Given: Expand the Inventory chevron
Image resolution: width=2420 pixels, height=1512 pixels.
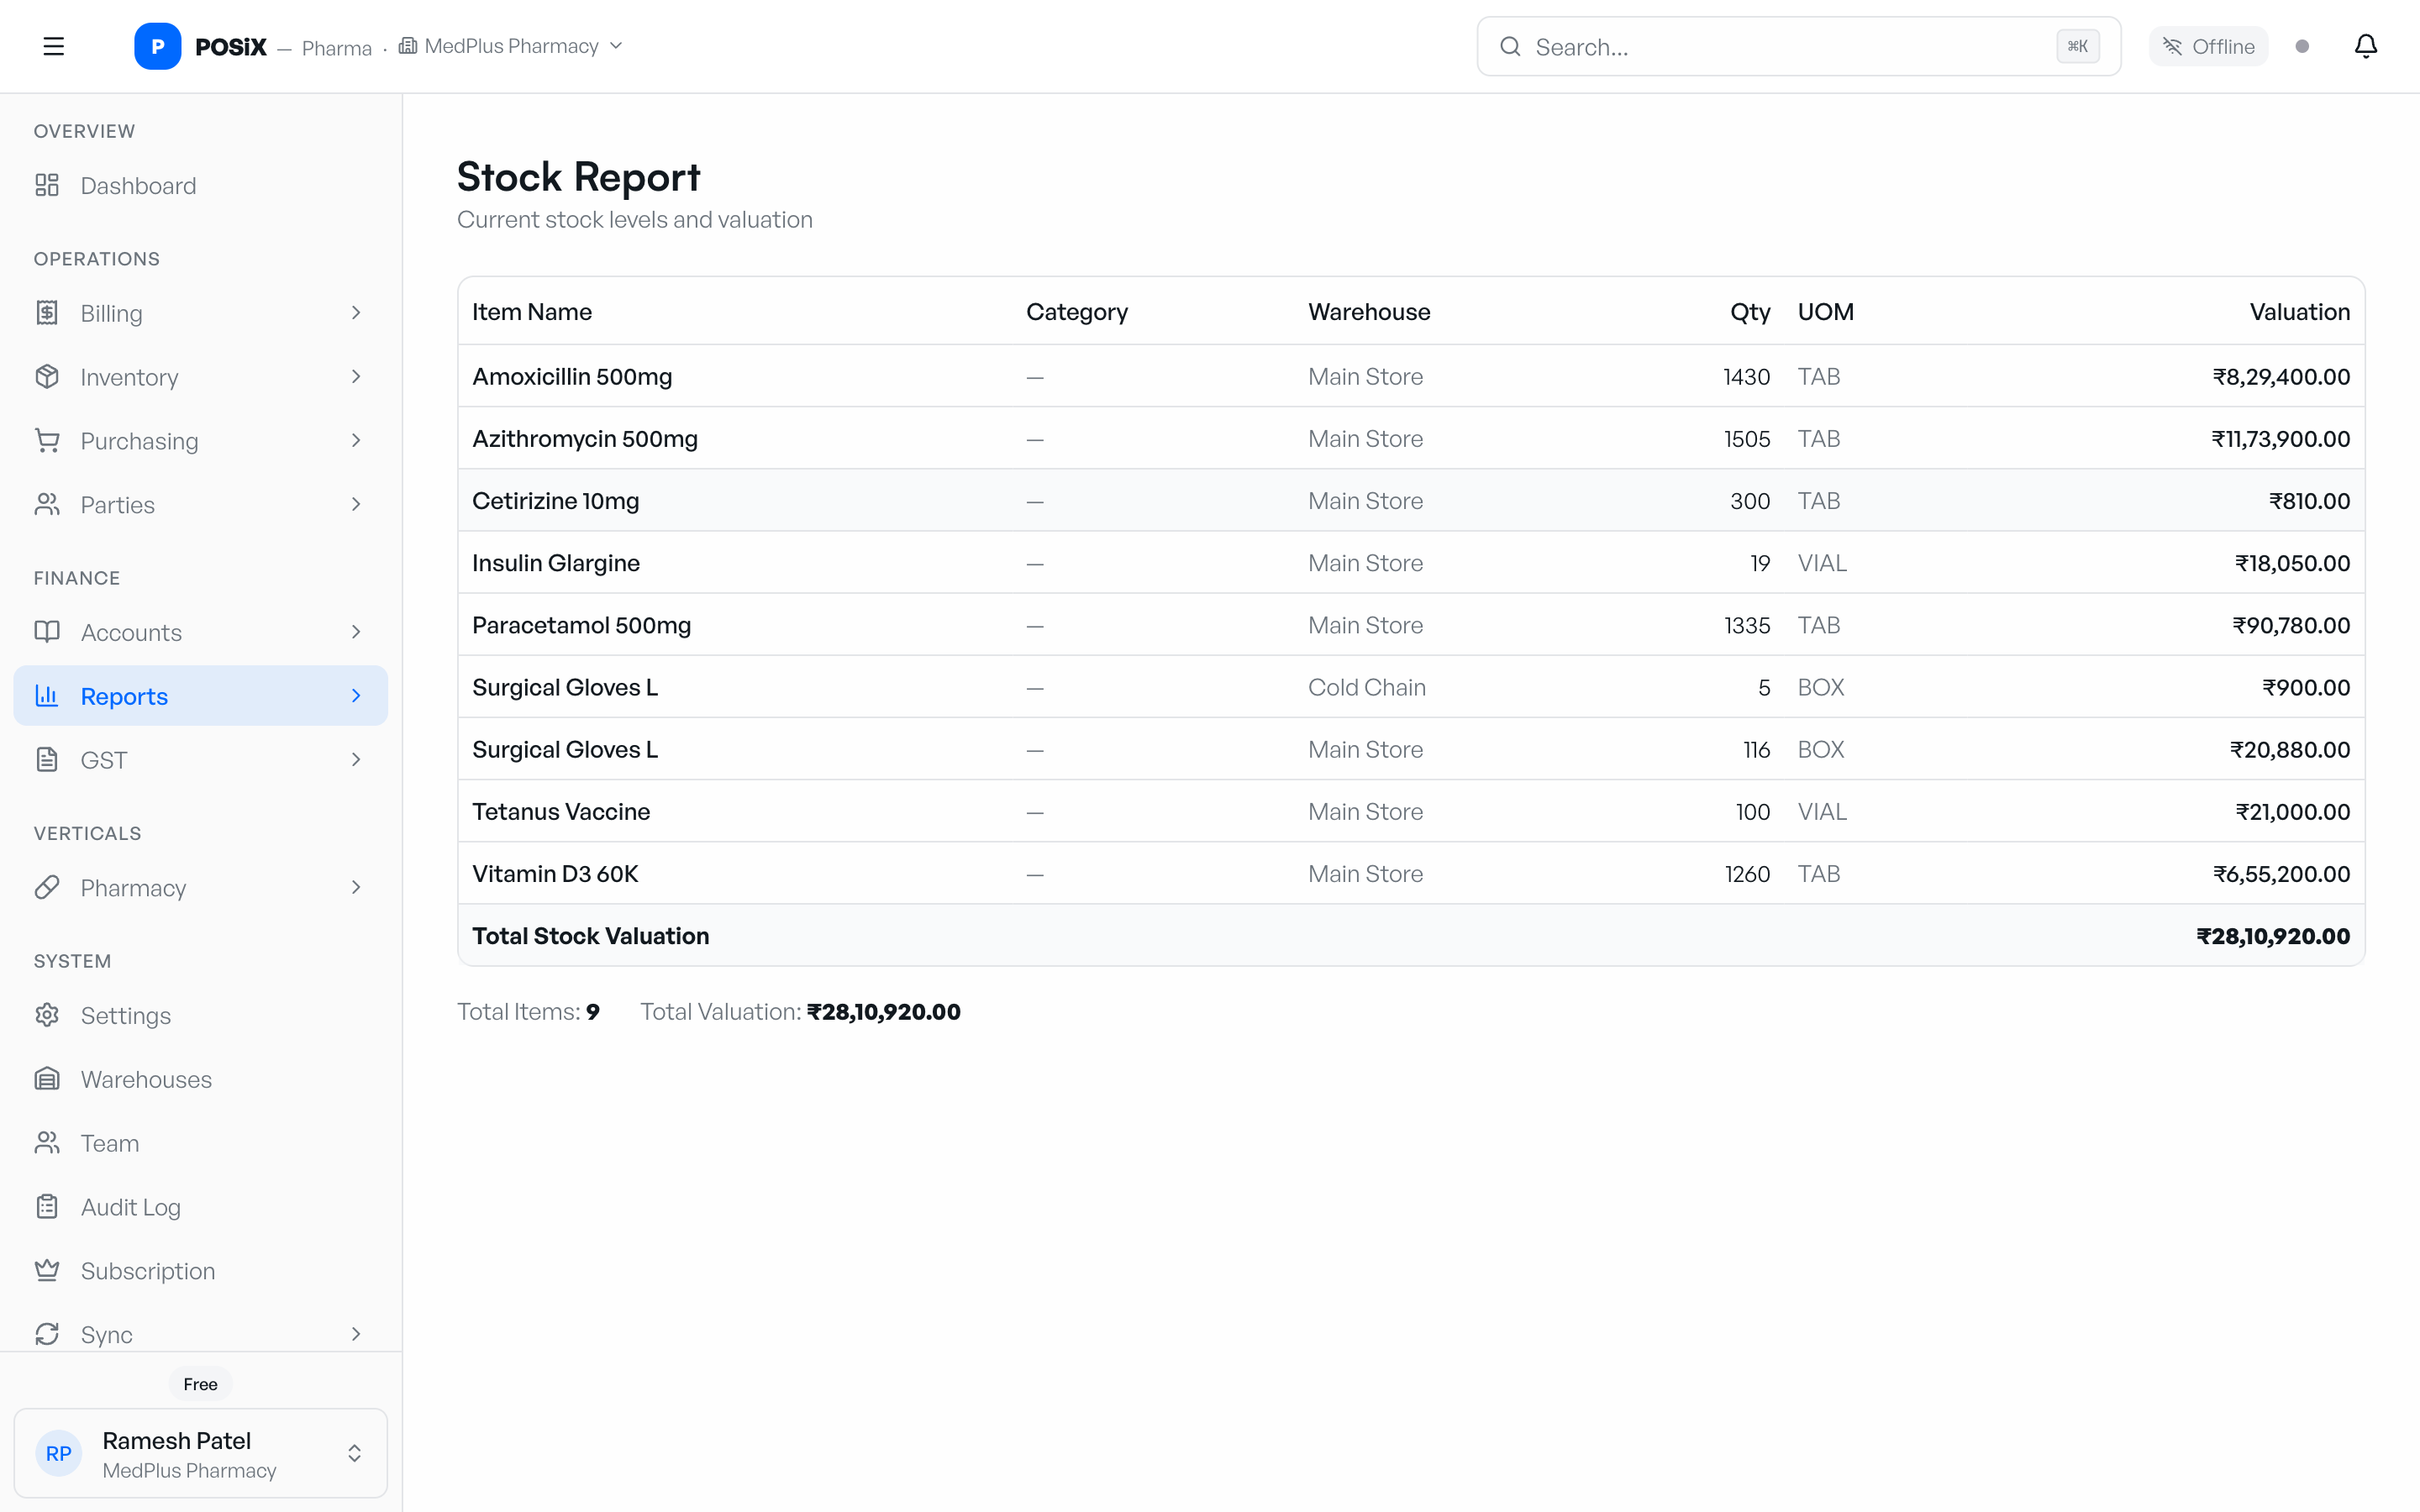Looking at the screenshot, I should pyautogui.click(x=356, y=377).
